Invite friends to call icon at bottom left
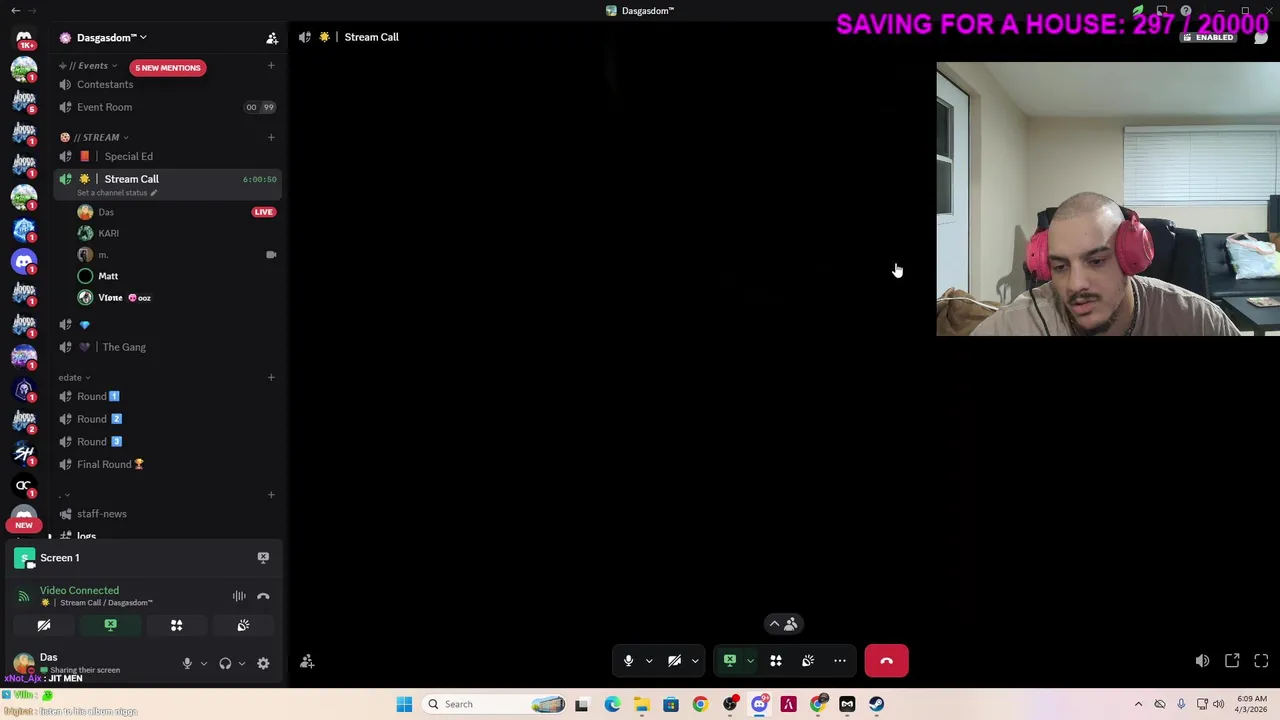 [x=307, y=662]
